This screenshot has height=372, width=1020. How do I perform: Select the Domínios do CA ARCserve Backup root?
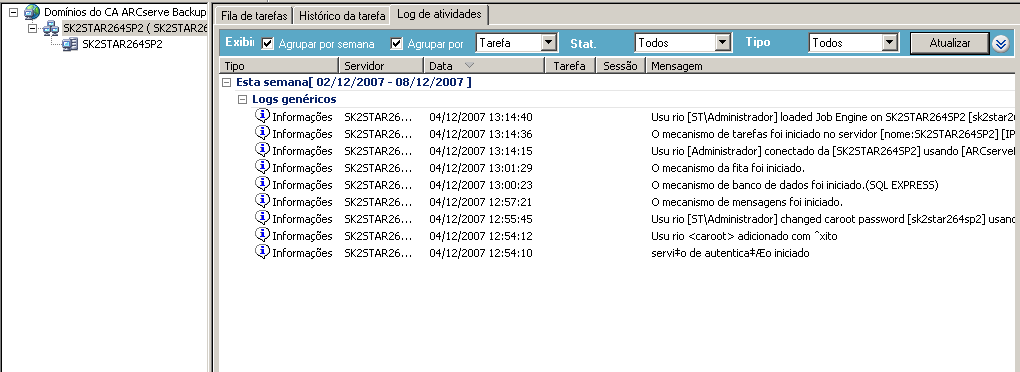coord(125,12)
